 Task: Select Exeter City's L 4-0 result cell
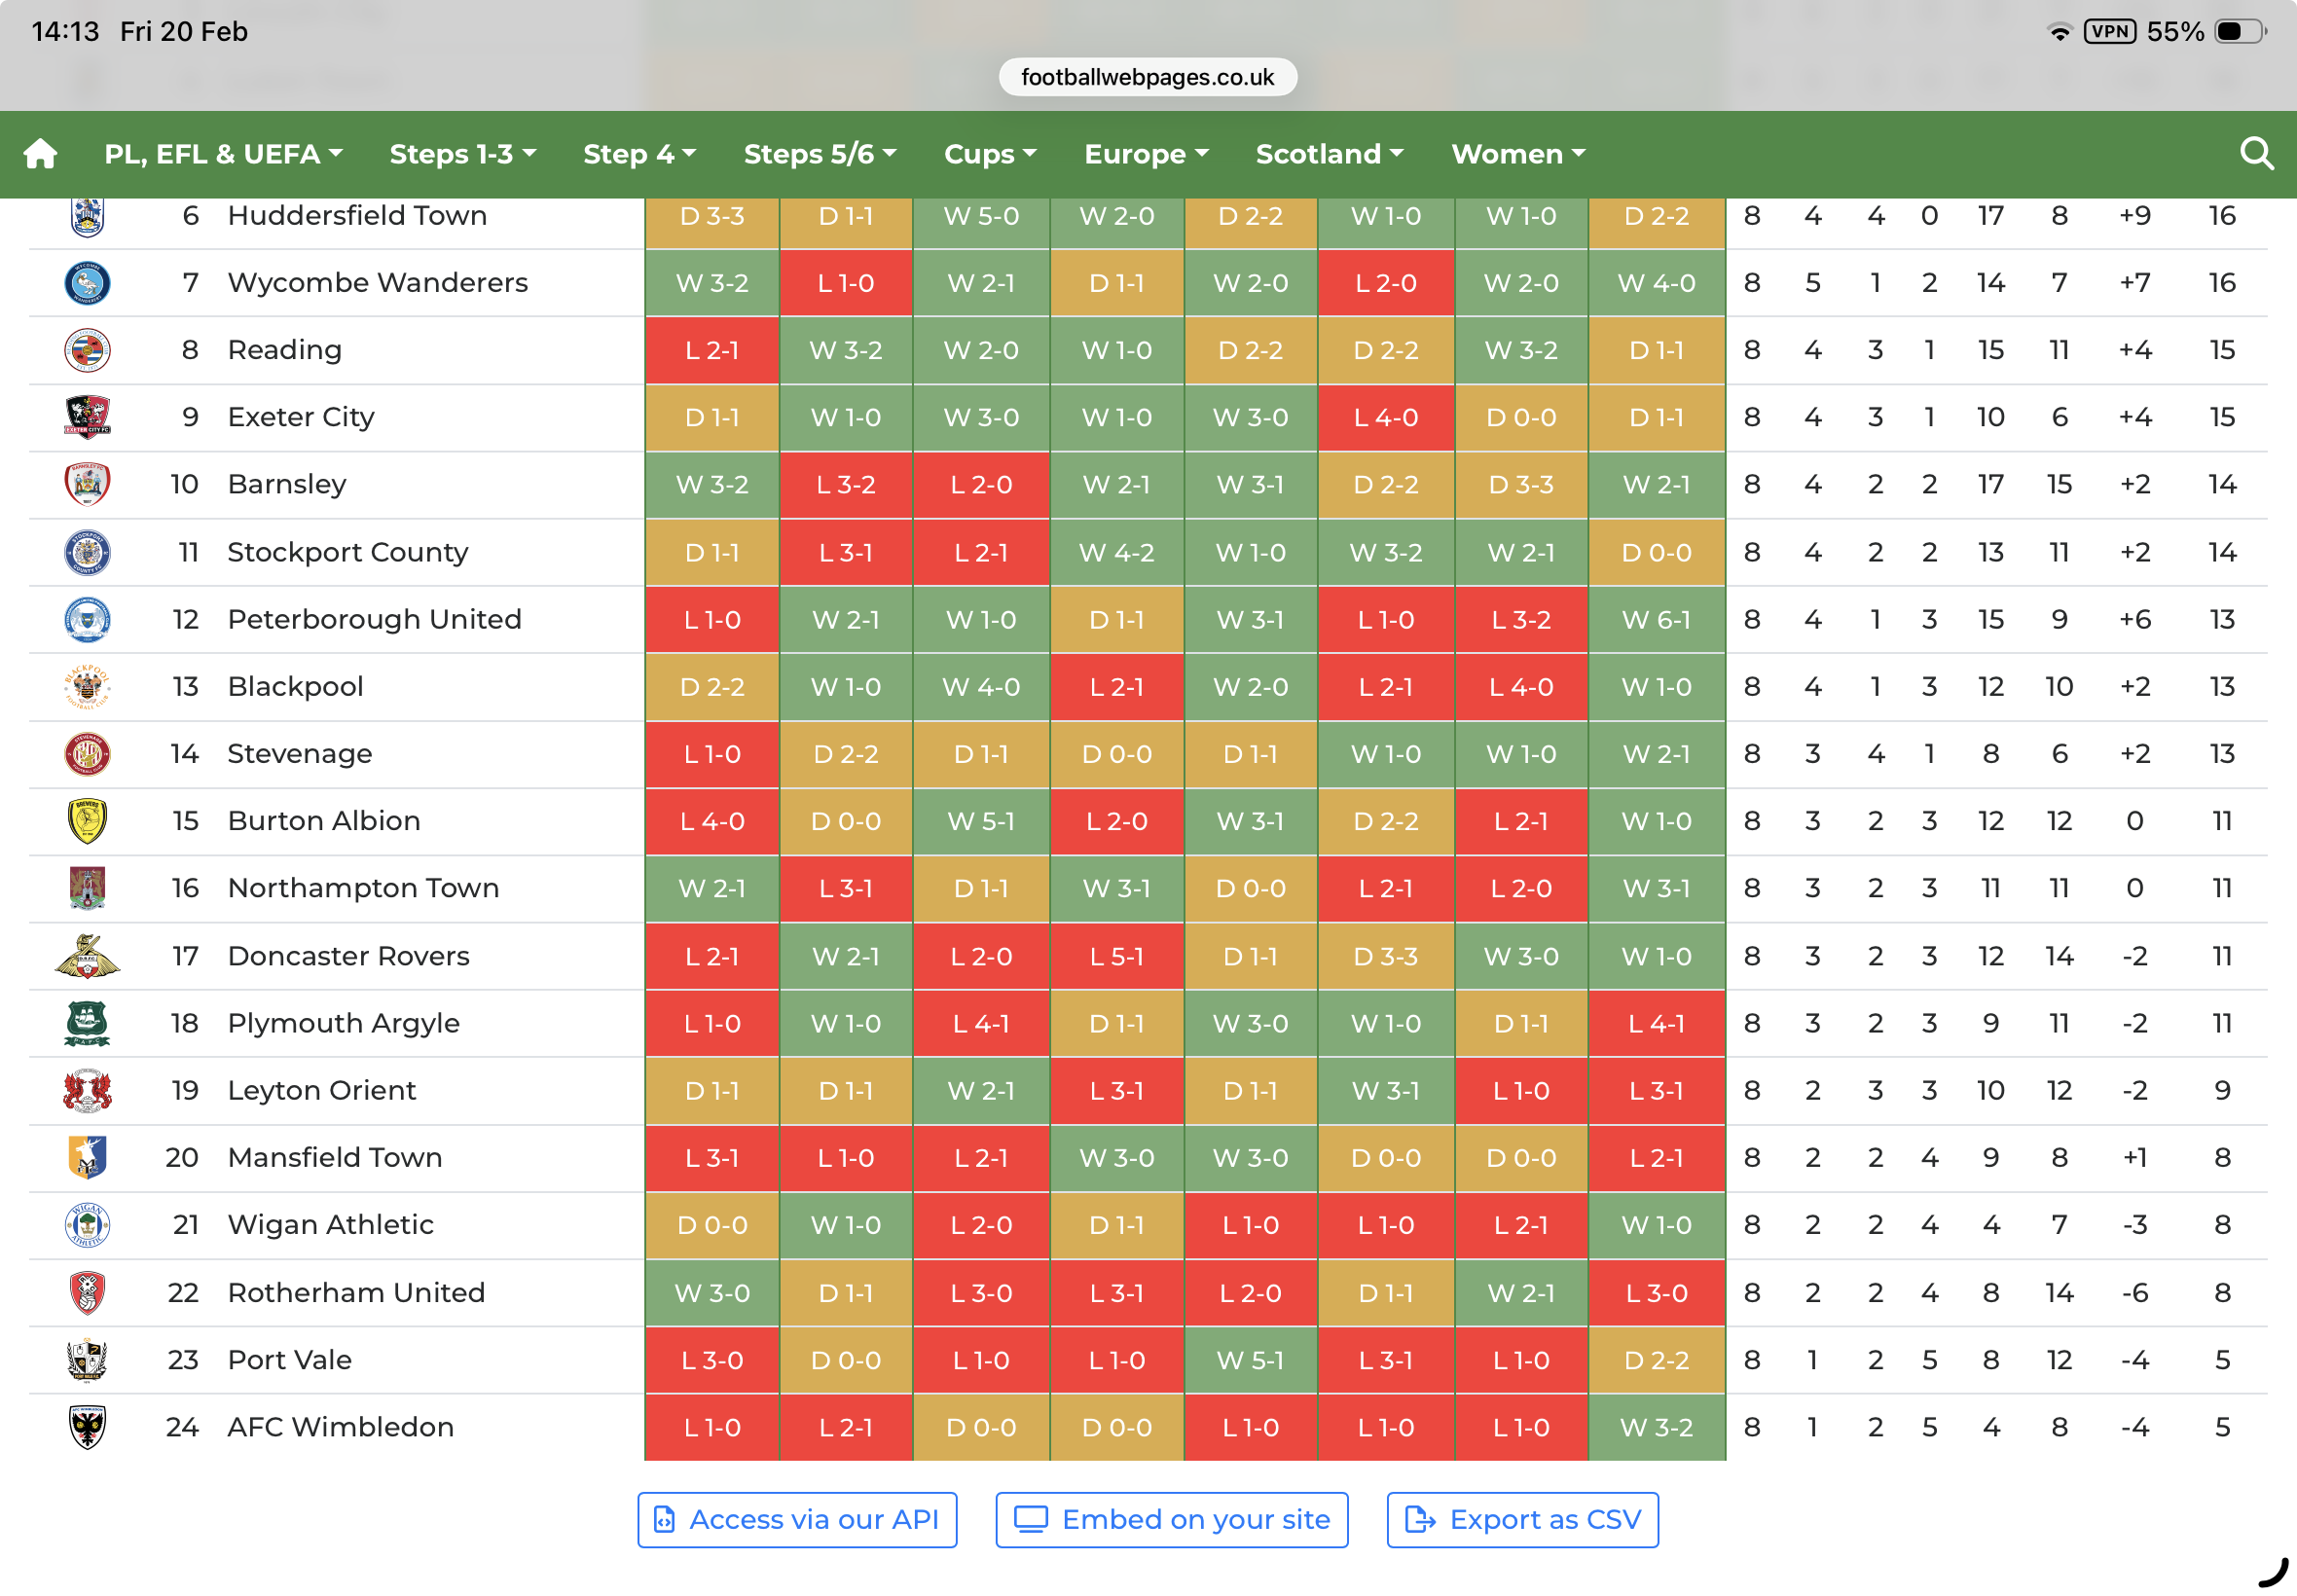(x=1385, y=418)
